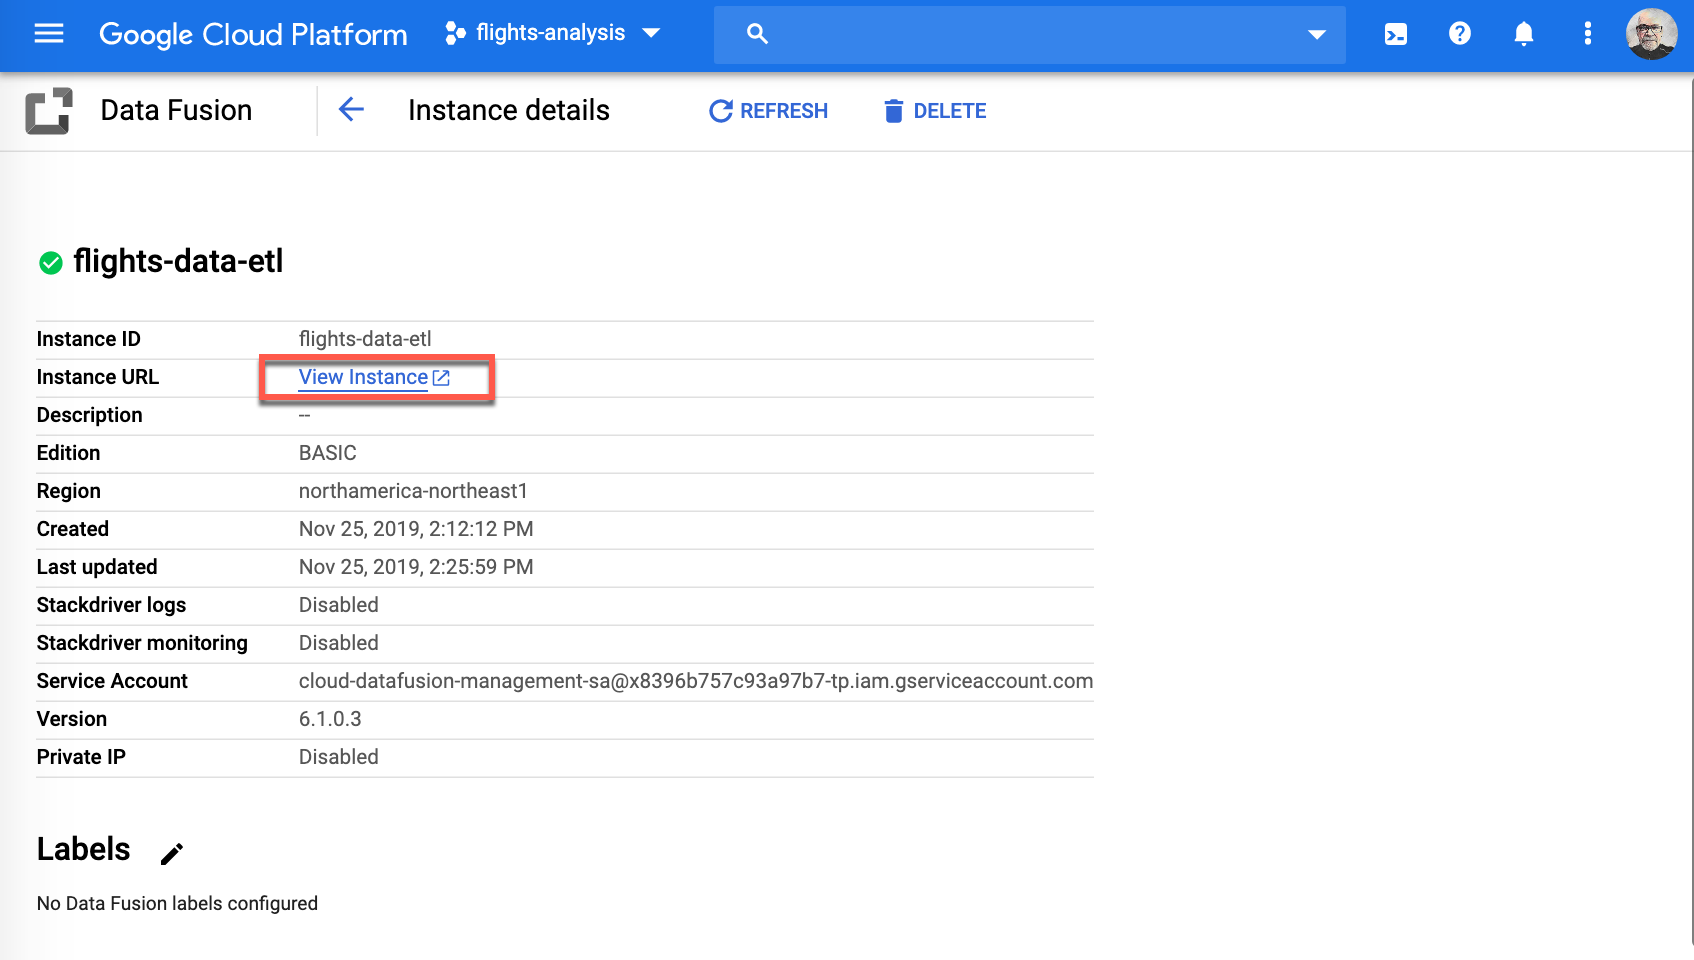The width and height of the screenshot is (1694, 960).
Task: Click the green running status checkmark
Action: point(51,263)
